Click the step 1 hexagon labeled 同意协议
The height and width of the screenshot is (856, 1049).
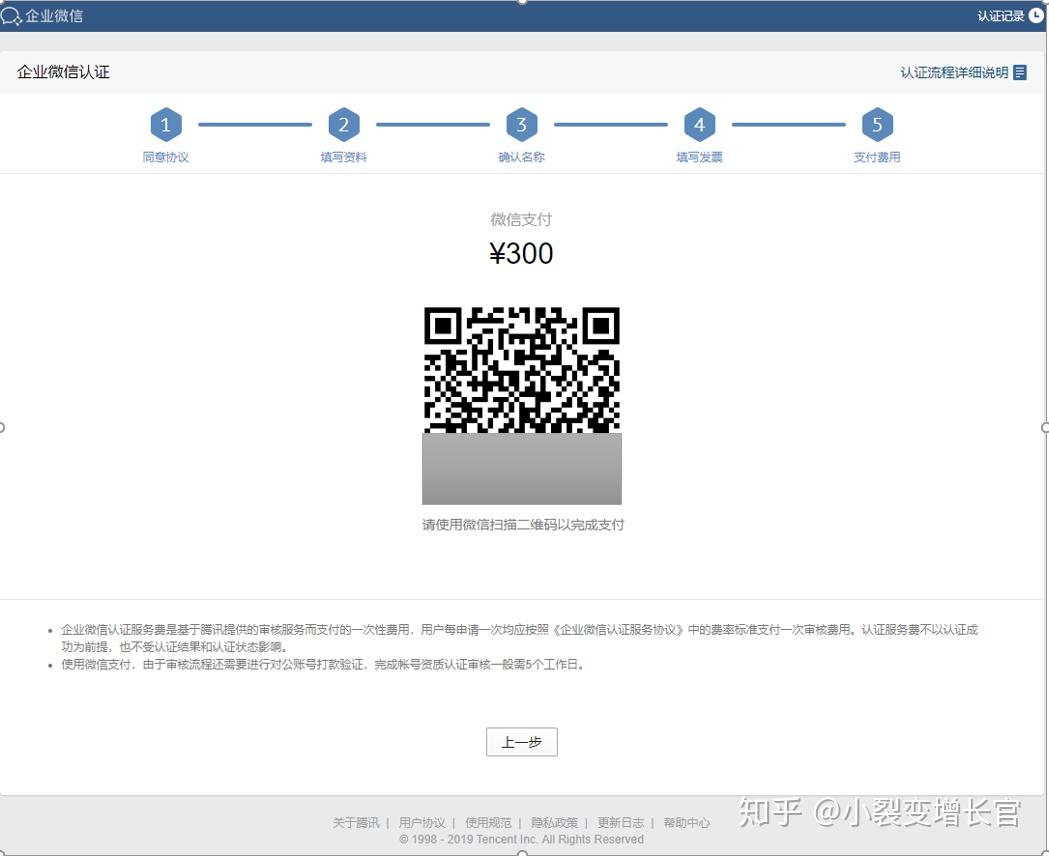tap(165, 124)
